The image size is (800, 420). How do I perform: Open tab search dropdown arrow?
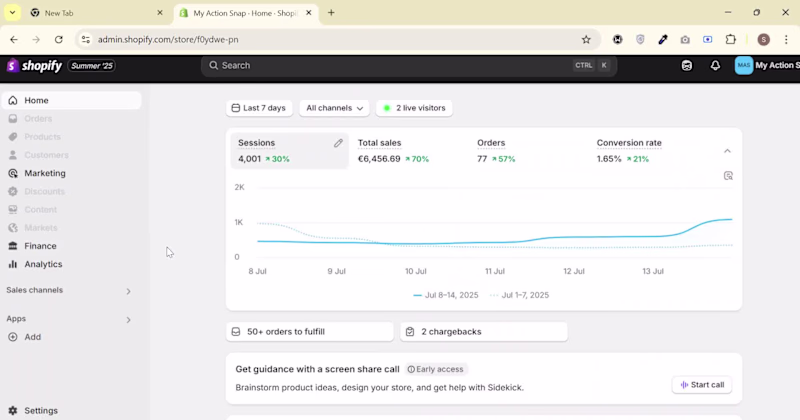coord(12,13)
